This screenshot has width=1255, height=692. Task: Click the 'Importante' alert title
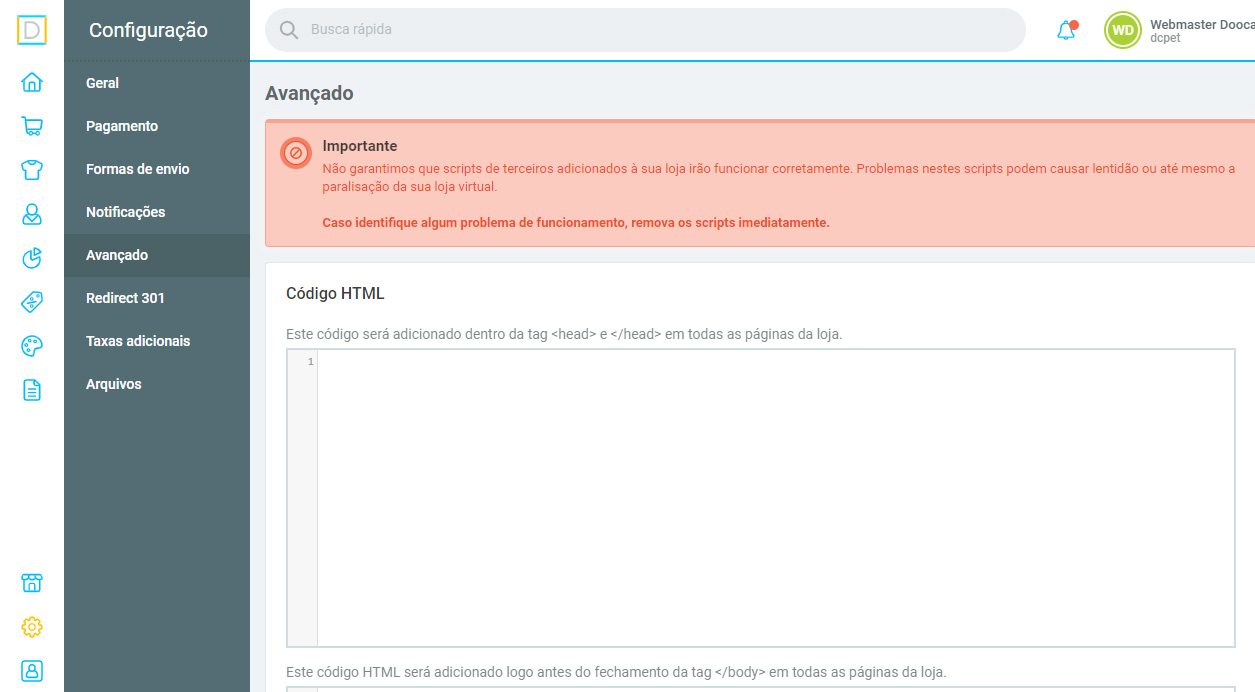click(360, 146)
